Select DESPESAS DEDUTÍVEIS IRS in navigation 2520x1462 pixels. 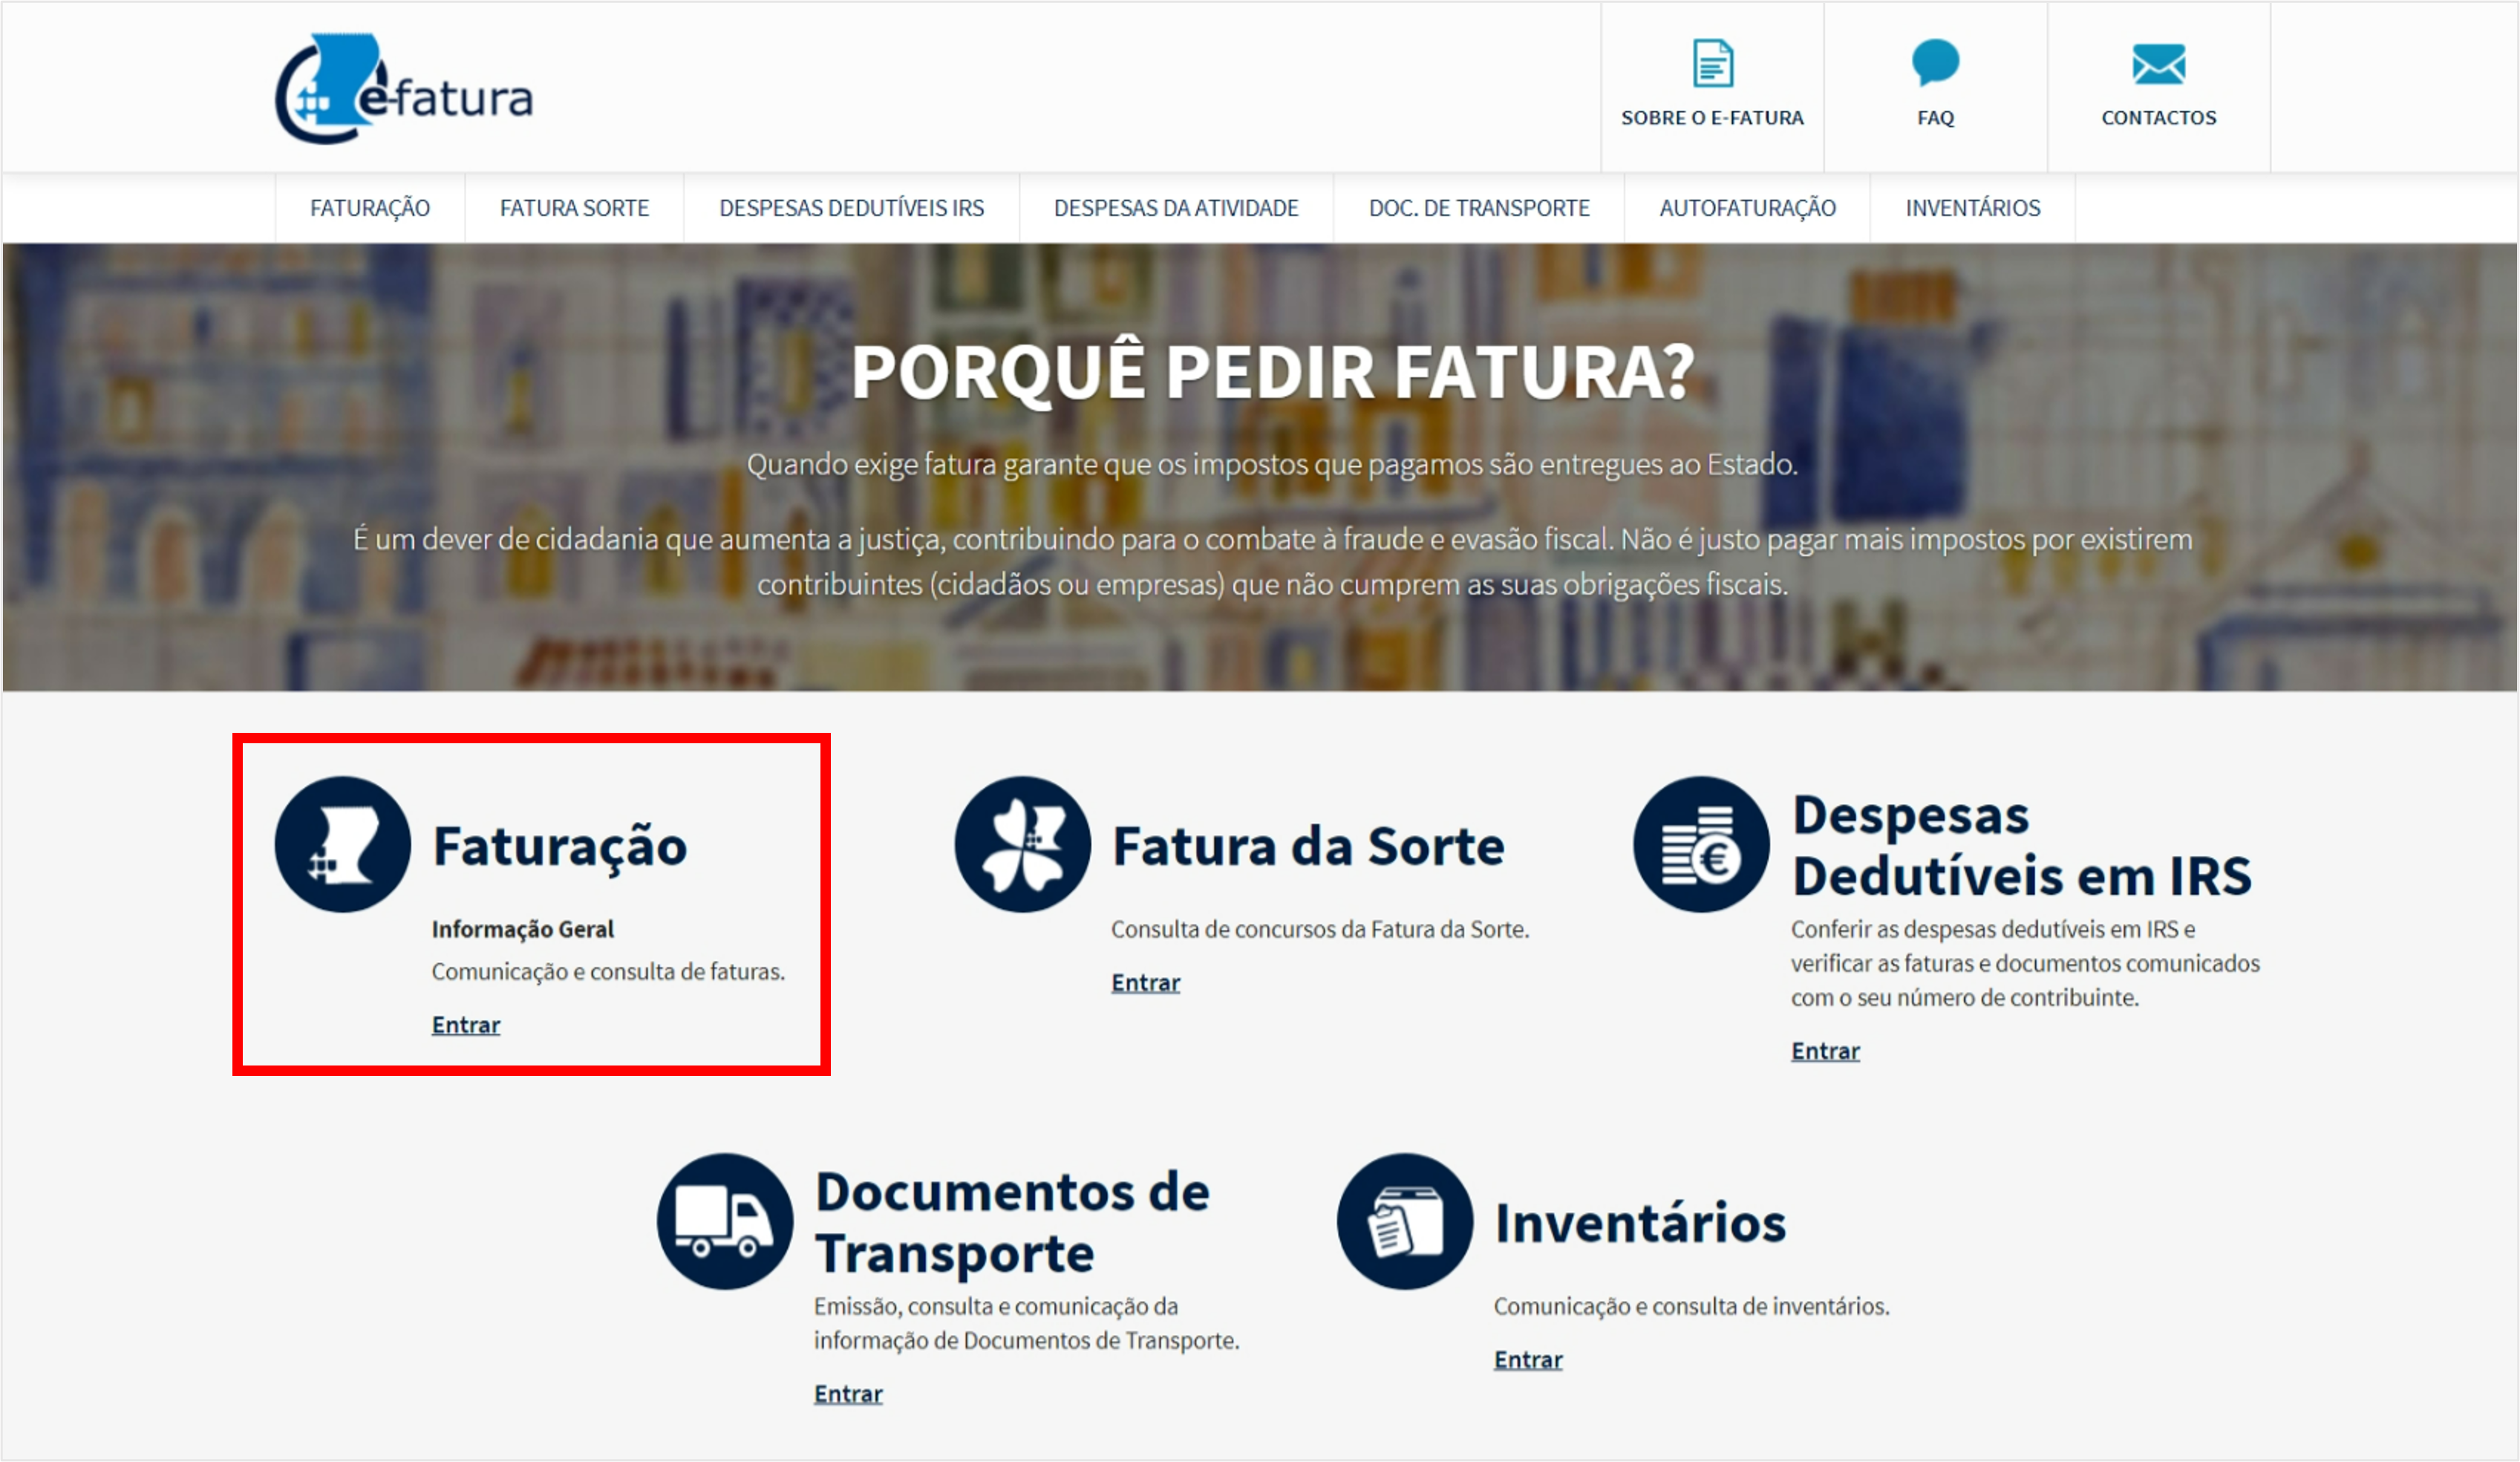pos(851,208)
